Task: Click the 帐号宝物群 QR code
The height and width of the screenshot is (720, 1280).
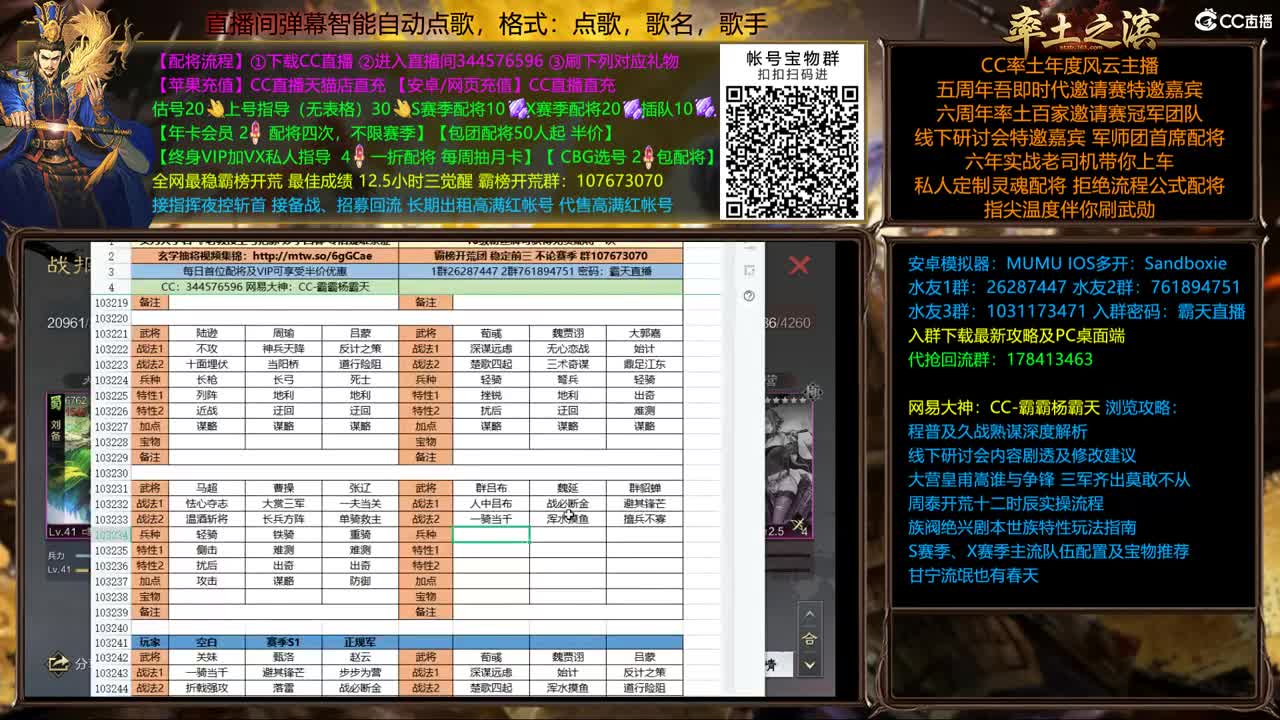Action: click(792, 150)
